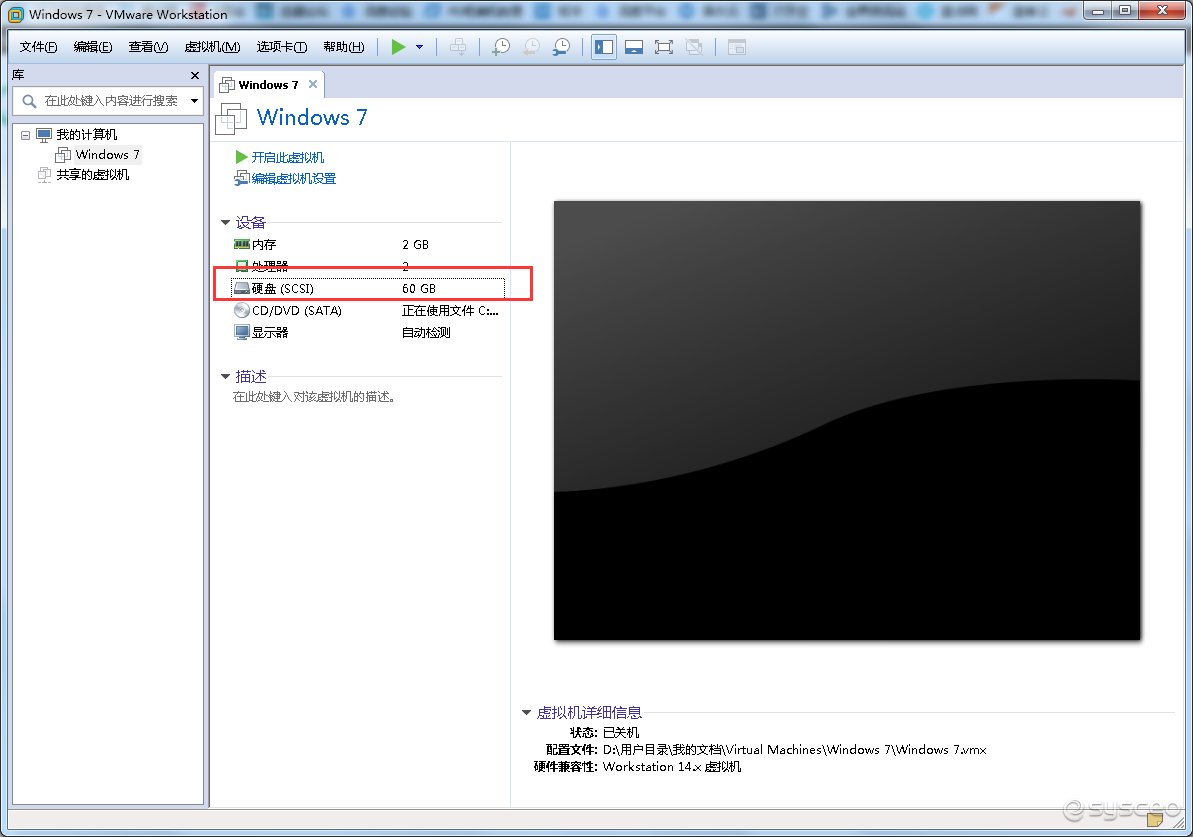Click the virtual machine screen preview

click(847, 420)
